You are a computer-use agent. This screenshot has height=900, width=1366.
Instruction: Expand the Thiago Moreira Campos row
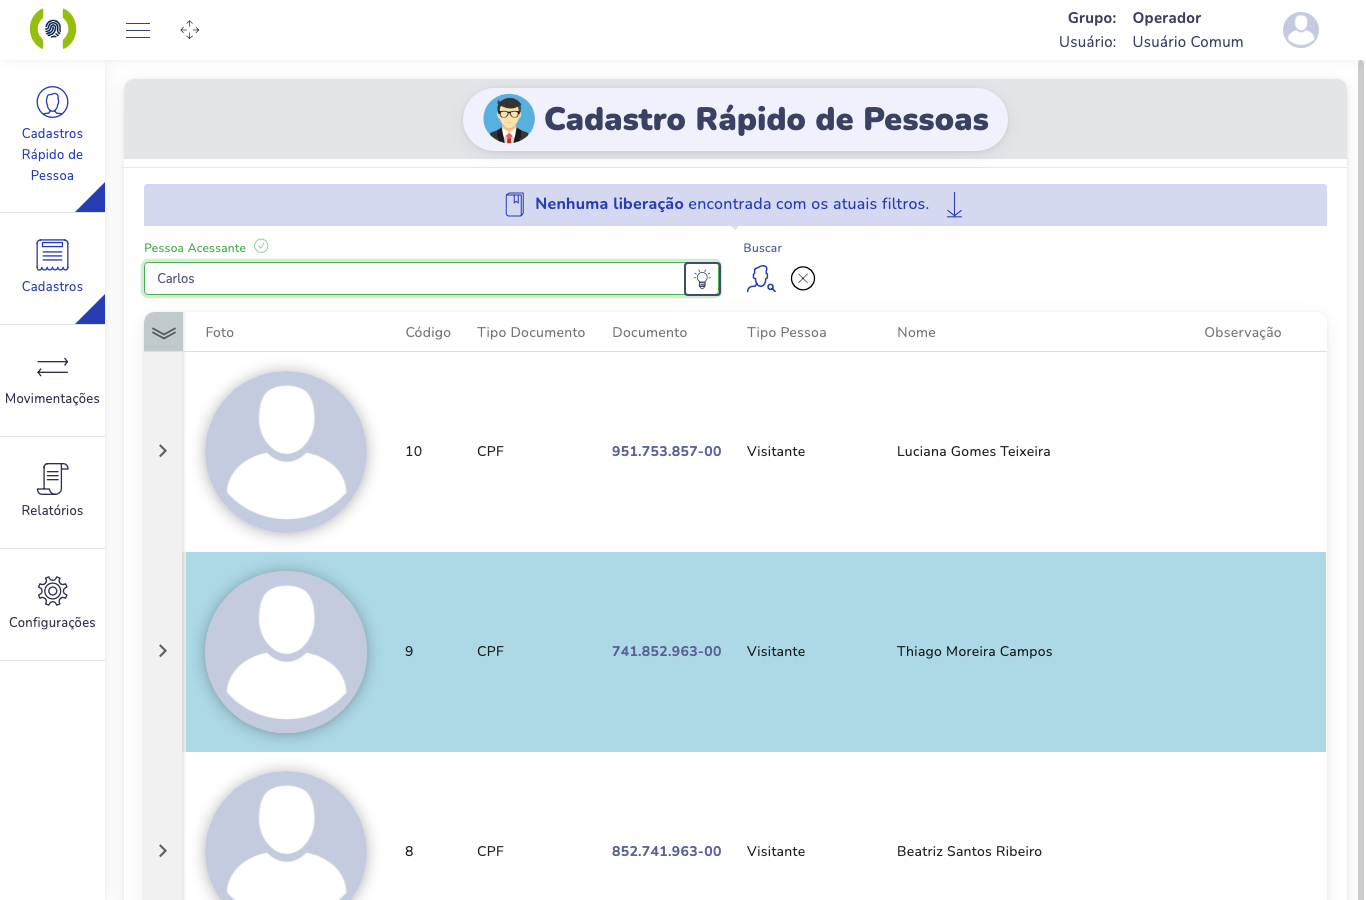(163, 651)
